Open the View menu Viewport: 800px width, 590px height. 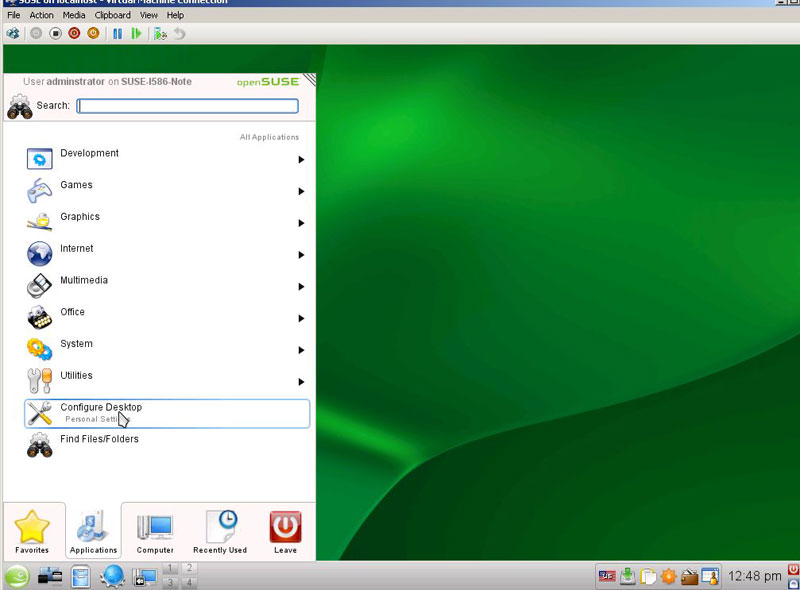coord(149,15)
